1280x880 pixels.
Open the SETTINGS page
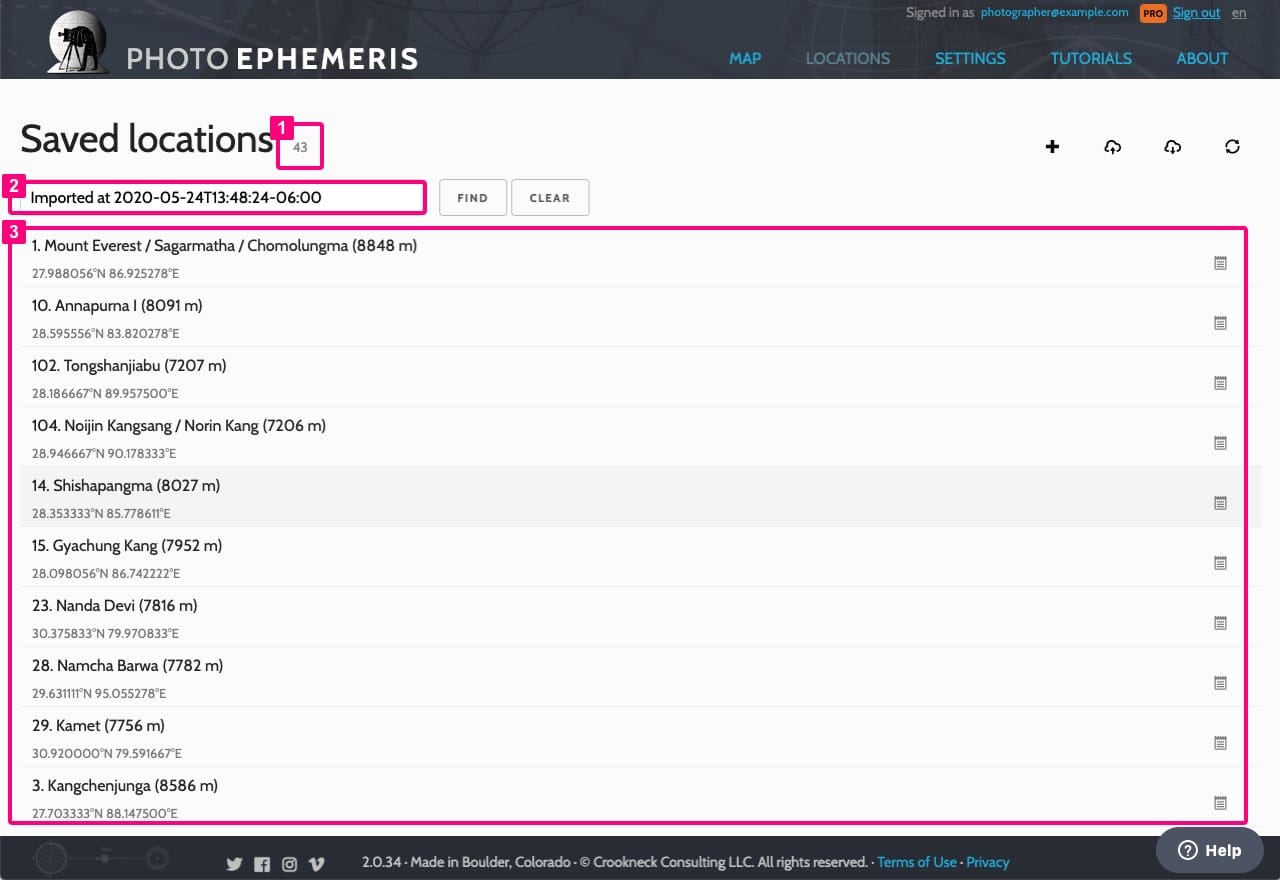[x=970, y=58]
